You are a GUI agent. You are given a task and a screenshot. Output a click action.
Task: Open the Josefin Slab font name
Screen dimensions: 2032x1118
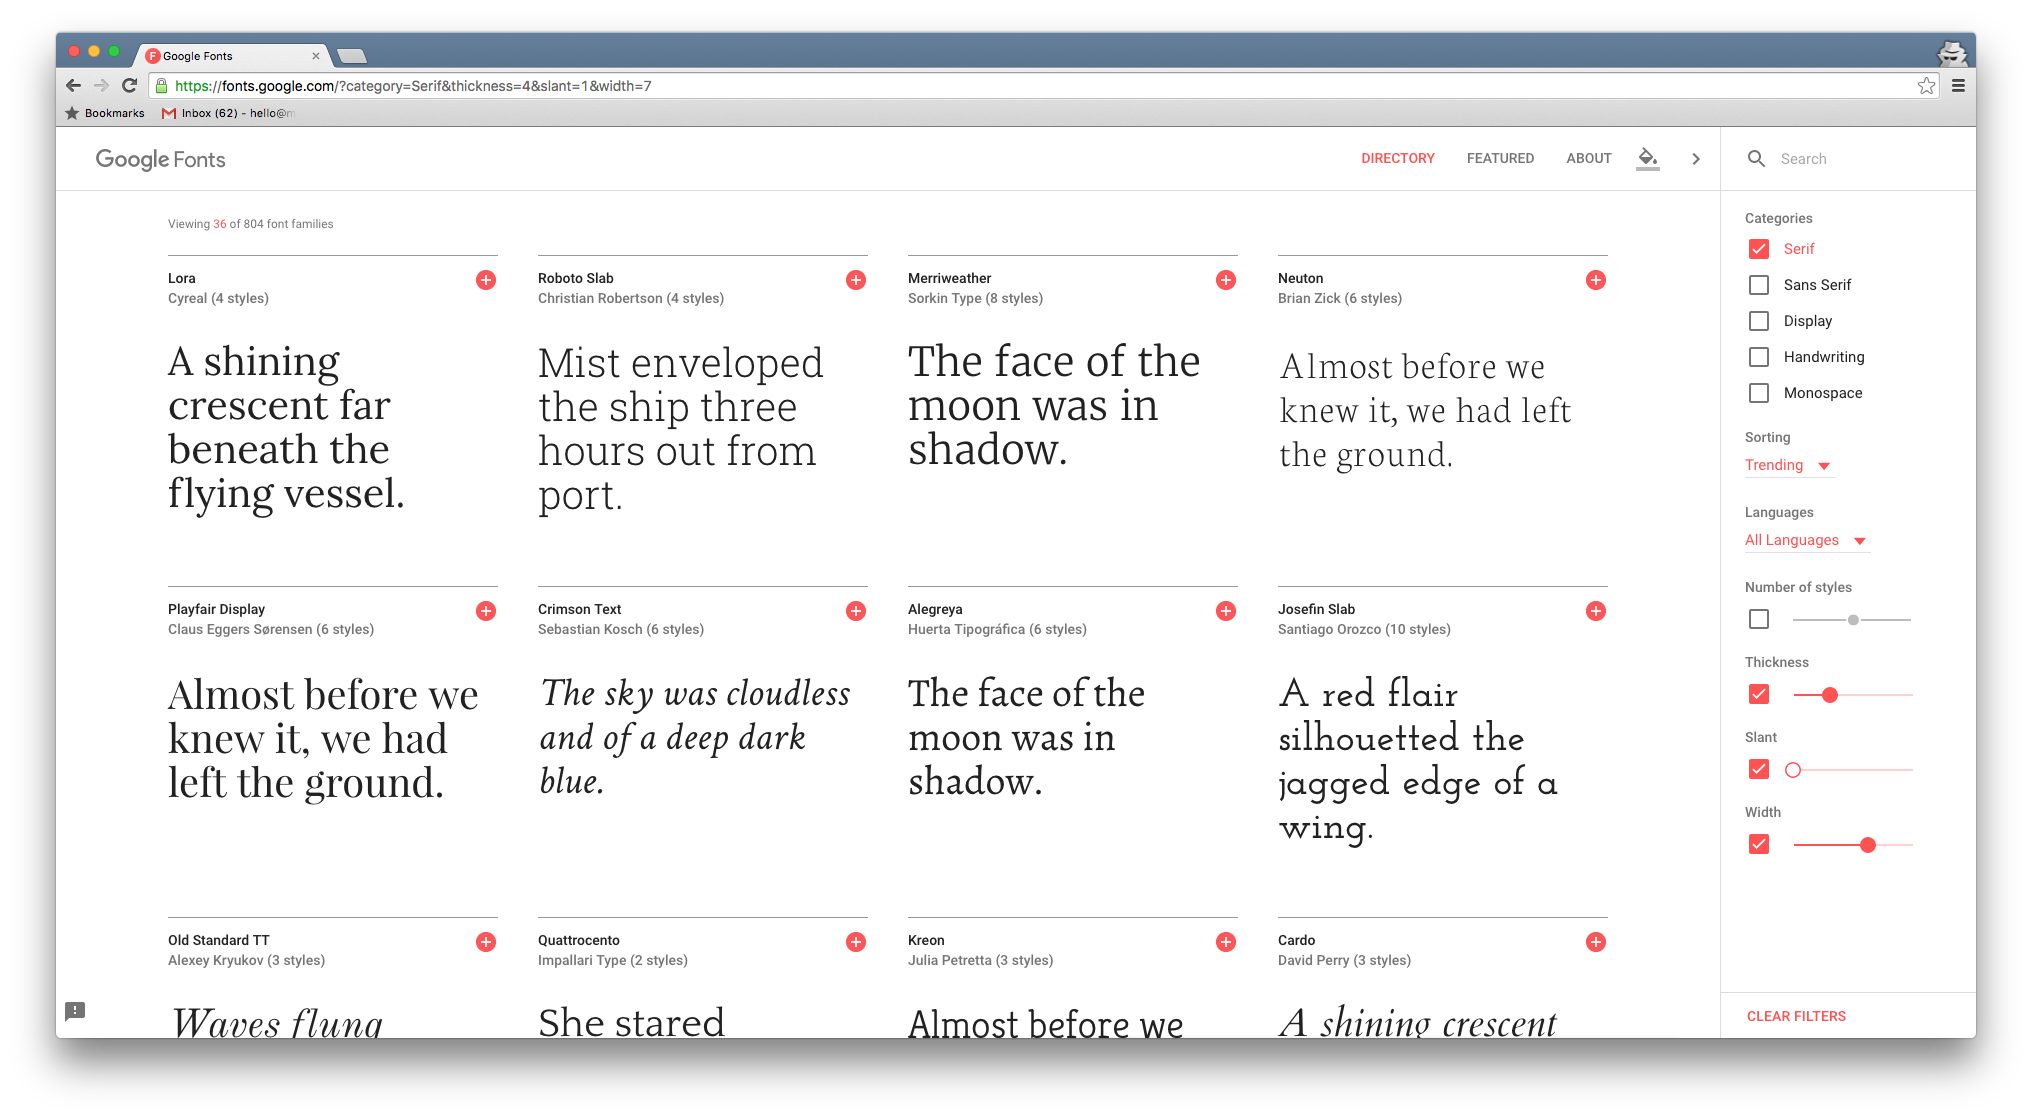pyautogui.click(x=1316, y=609)
